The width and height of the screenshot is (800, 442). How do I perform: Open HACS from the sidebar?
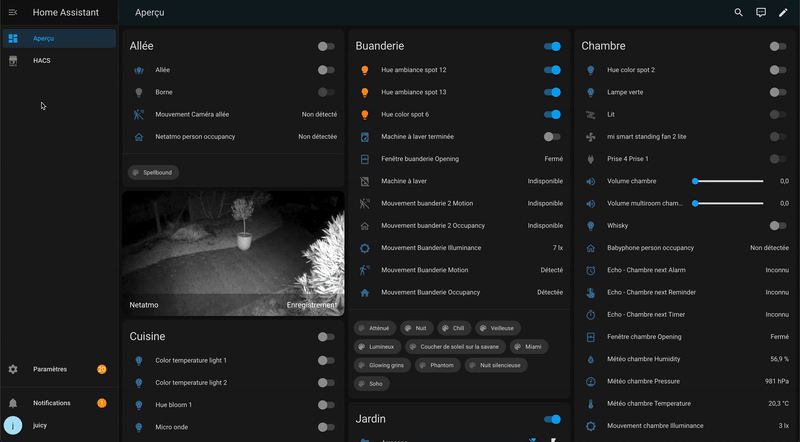(59, 60)
